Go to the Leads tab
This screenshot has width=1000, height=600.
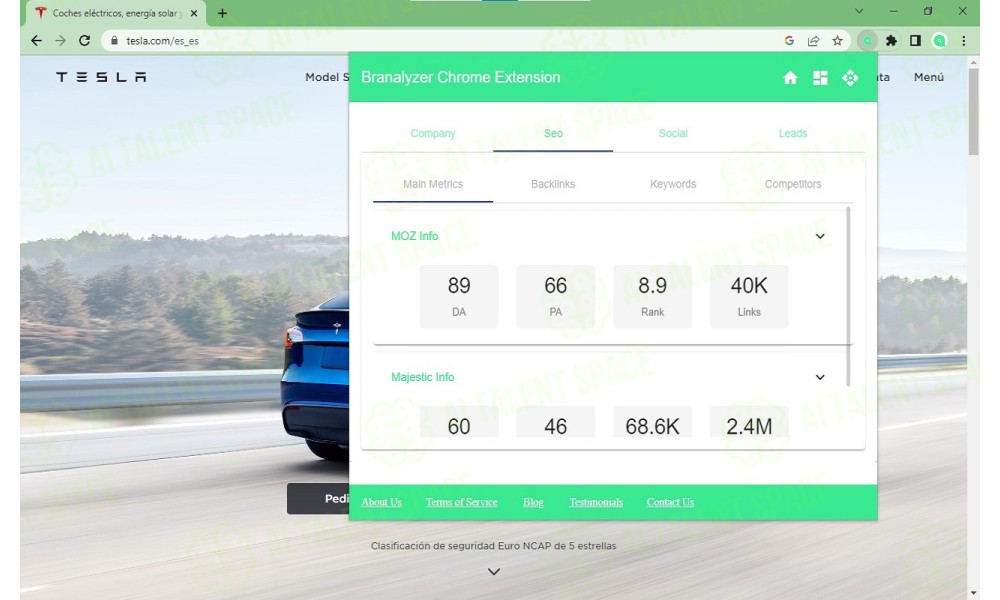(x=793, y=133)
